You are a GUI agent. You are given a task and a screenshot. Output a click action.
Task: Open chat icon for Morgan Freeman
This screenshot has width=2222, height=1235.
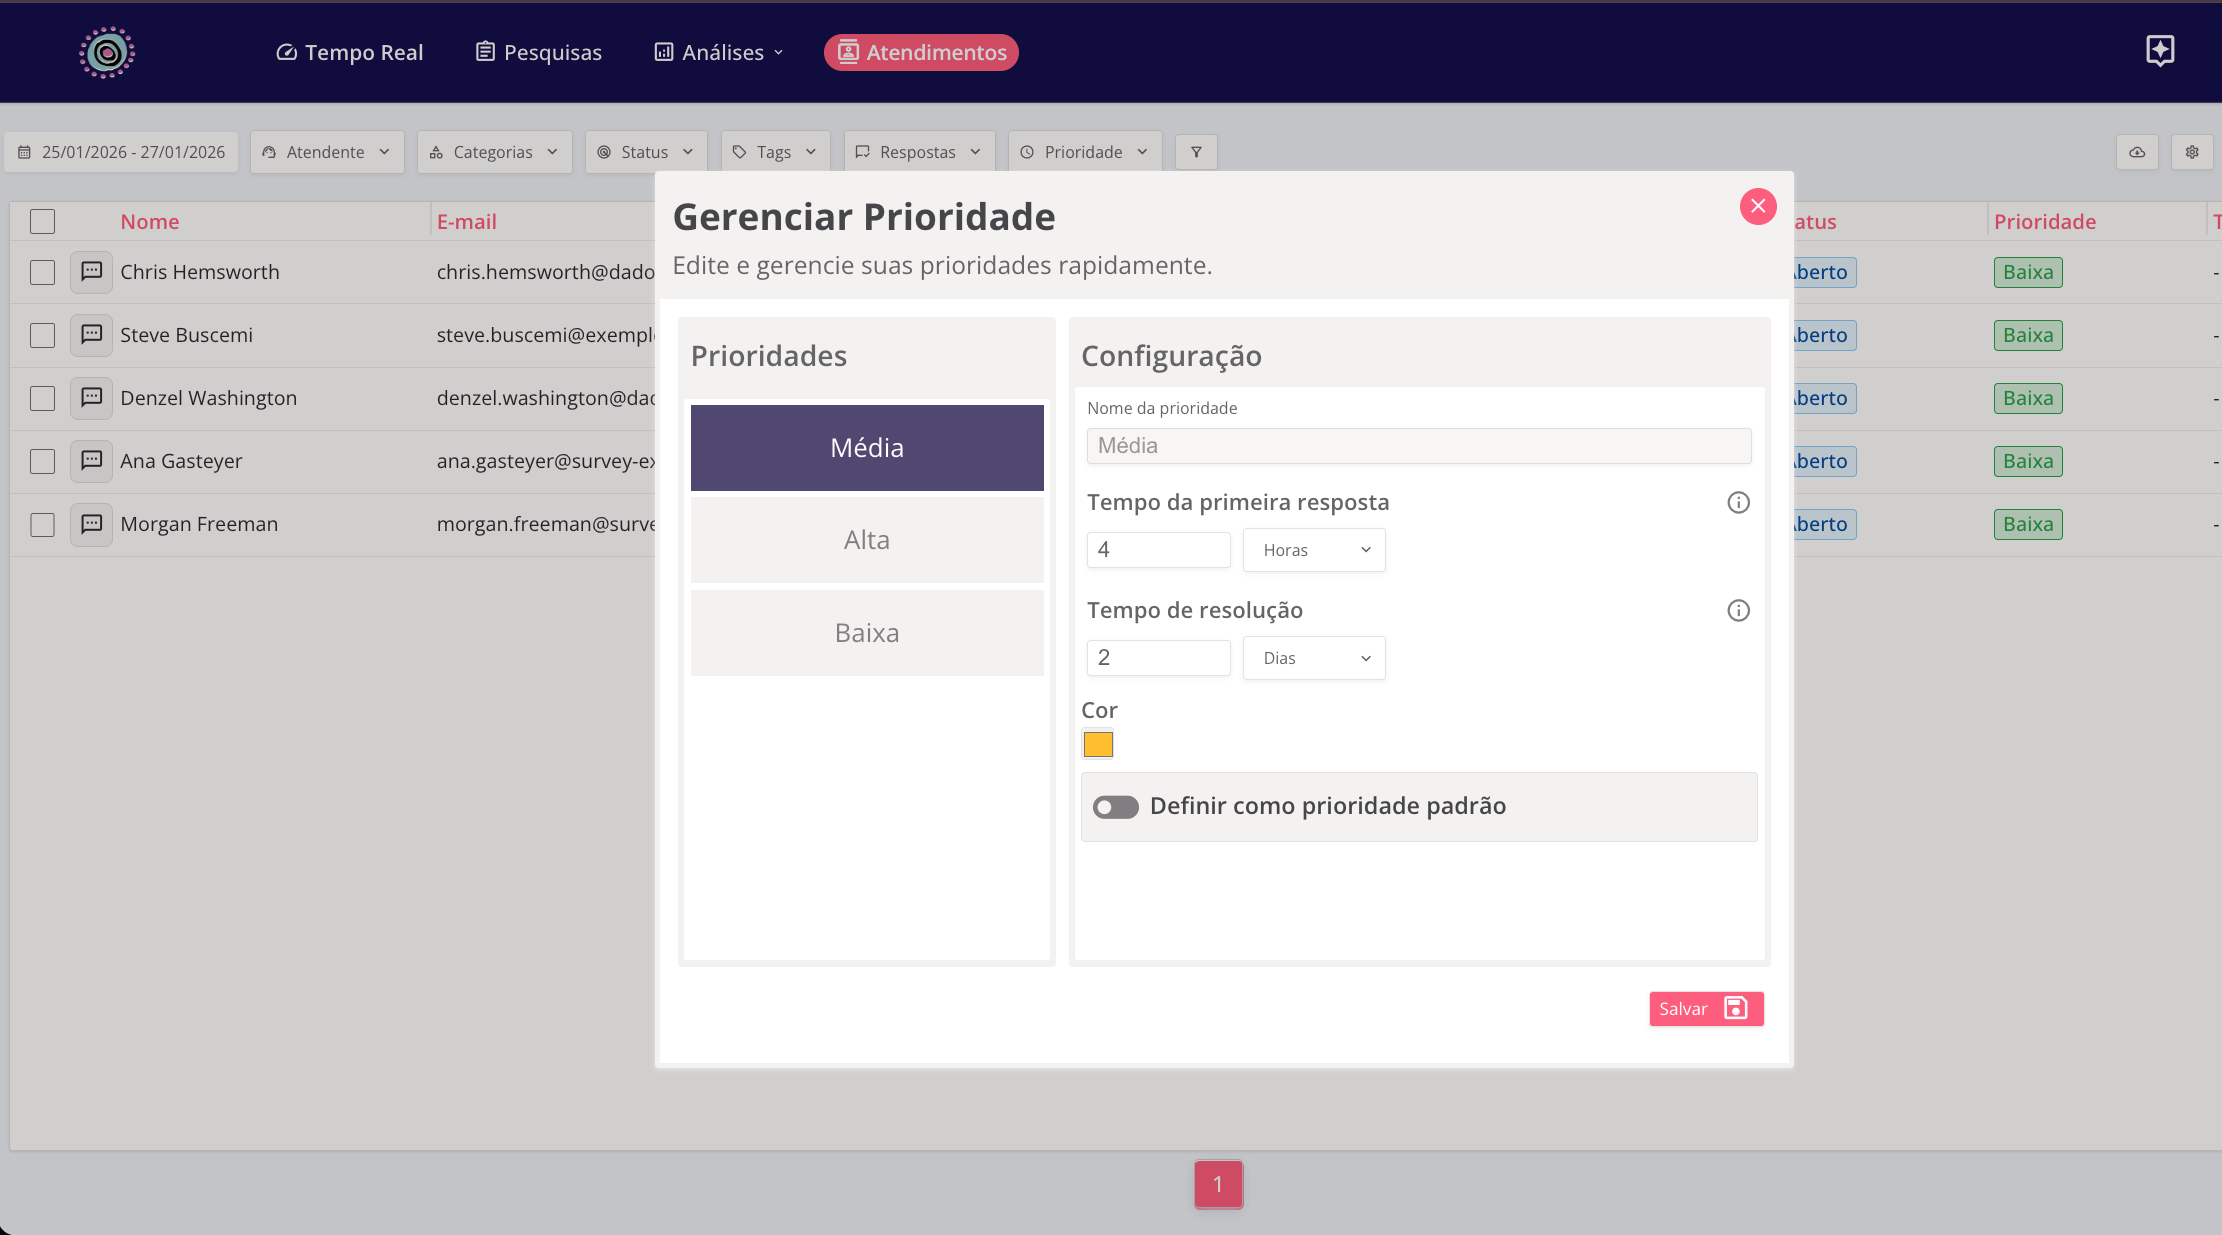pyautogui.click(x=91, y=524)
